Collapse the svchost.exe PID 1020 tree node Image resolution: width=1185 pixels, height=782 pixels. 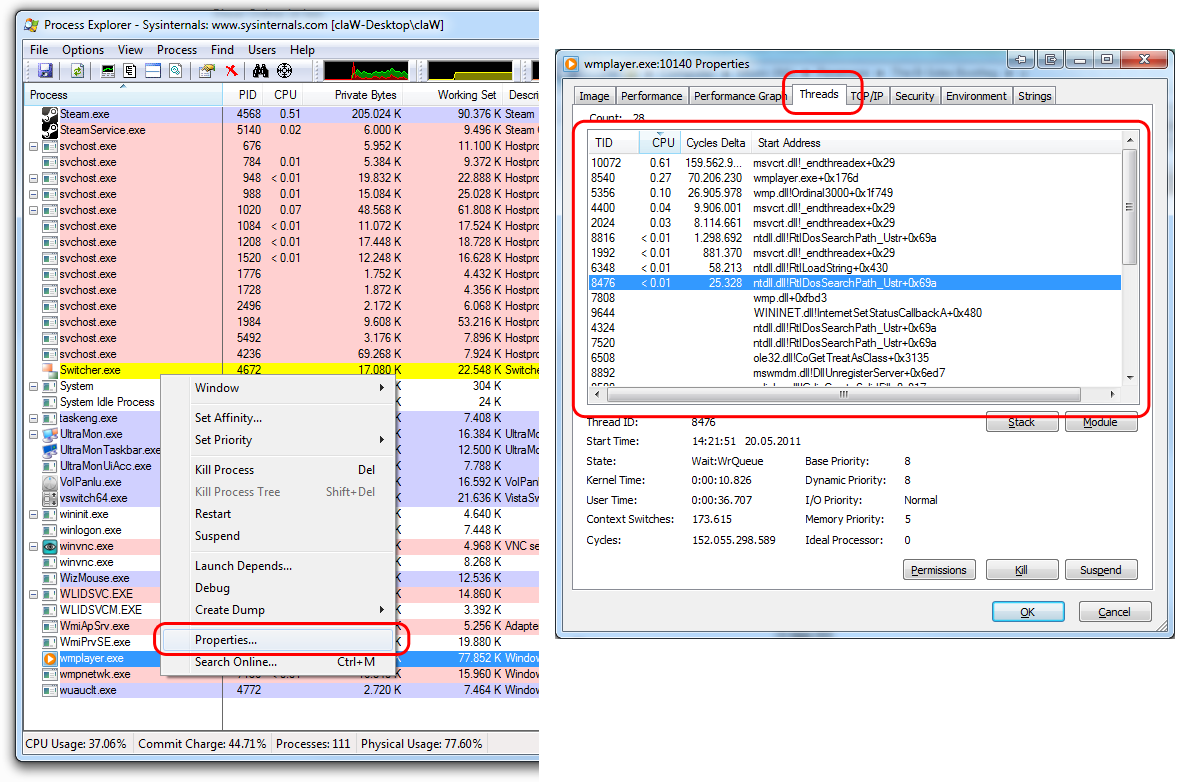click(x=33, y=210)
